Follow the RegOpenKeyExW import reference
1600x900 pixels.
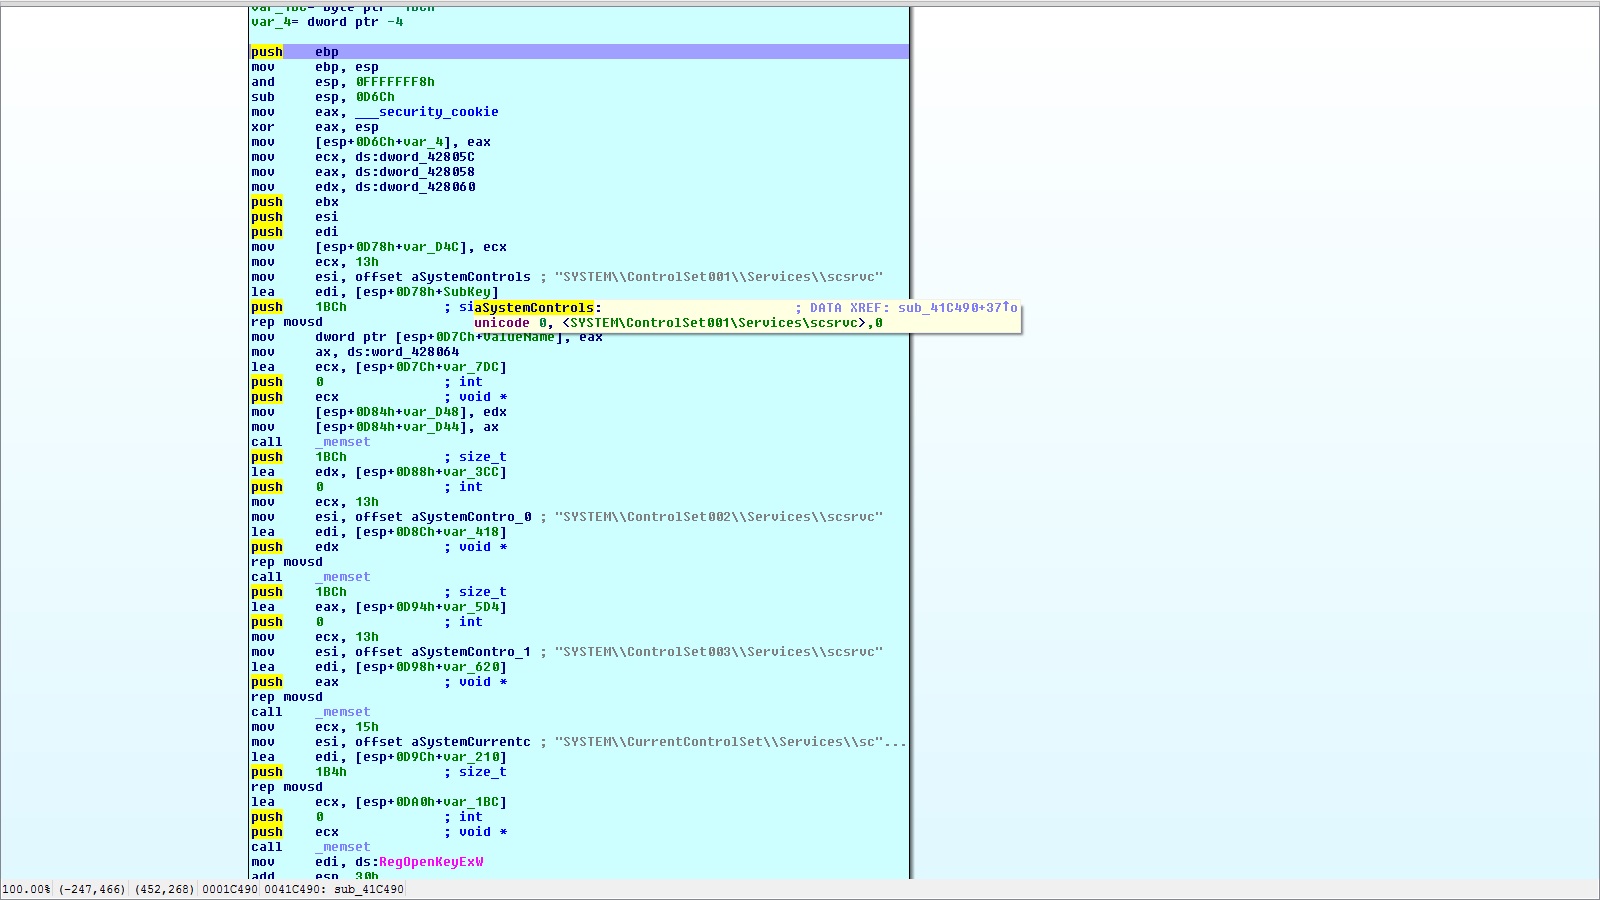click(x=431, y=862)
